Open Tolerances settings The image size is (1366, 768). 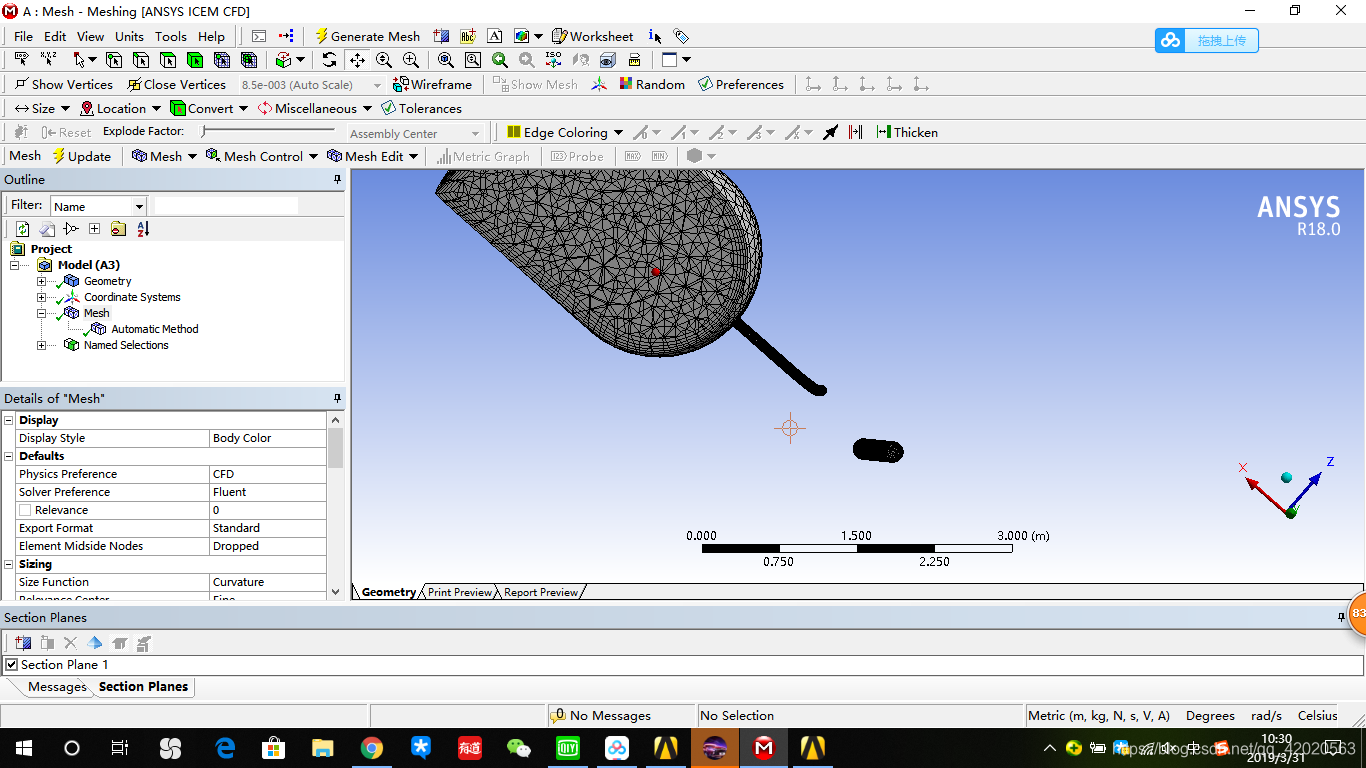[422, 108]
